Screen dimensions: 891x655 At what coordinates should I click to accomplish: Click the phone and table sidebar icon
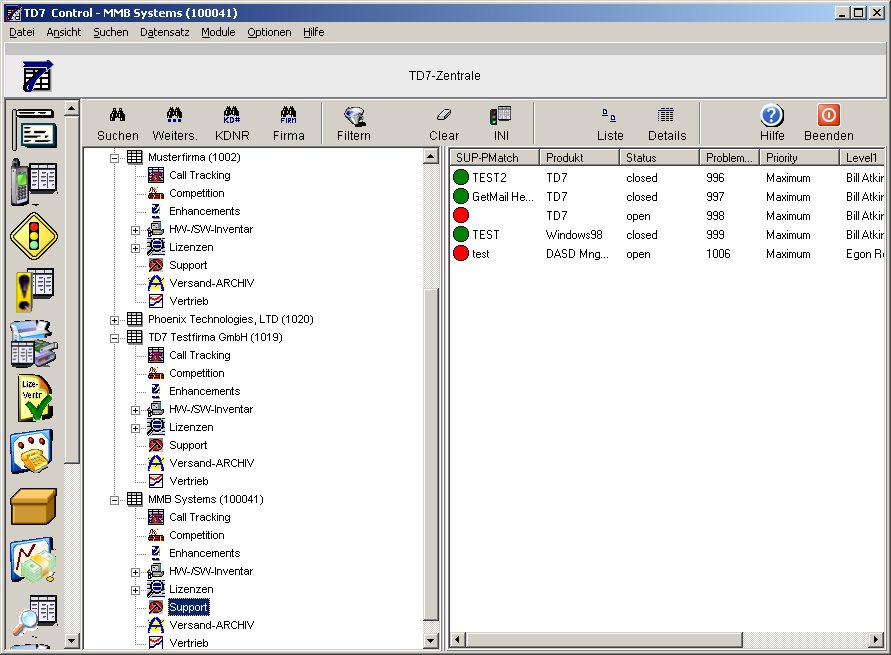[33, 182]
